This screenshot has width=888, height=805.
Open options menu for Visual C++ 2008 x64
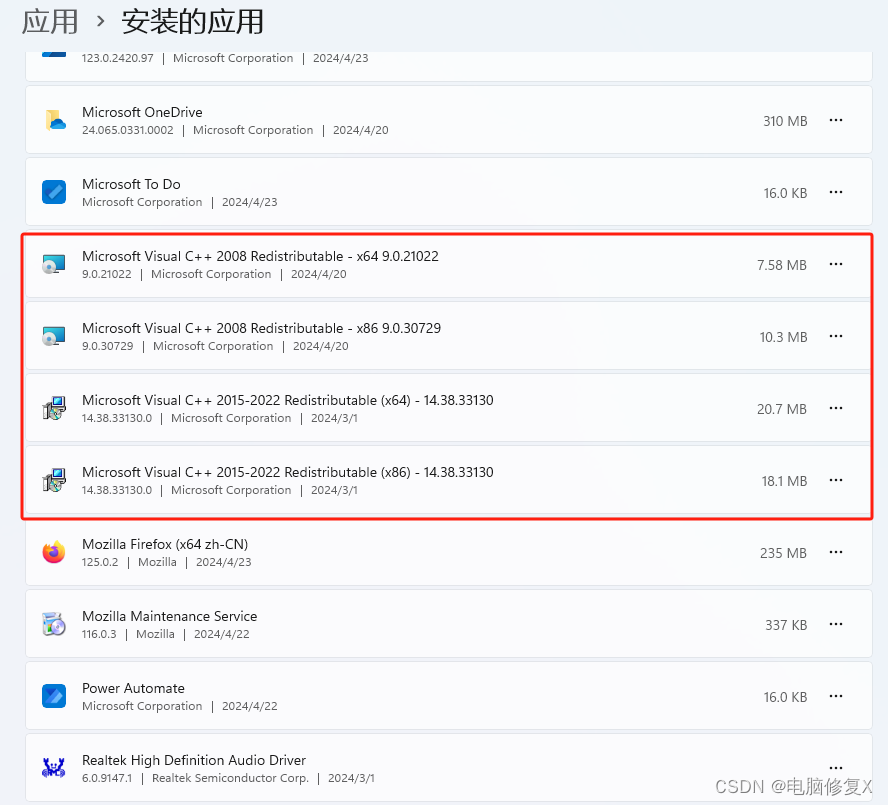(836, 264)
